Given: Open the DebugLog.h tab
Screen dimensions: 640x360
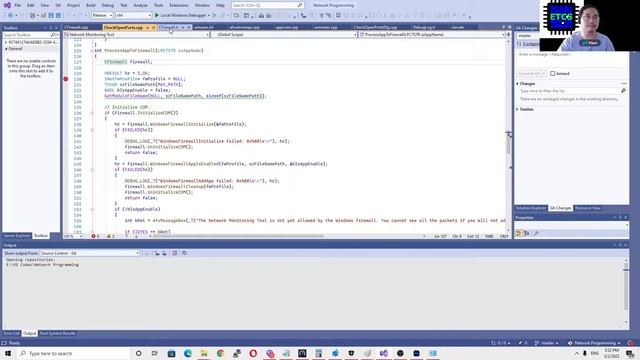Looking at the screenshot, I should click(424, 27).
